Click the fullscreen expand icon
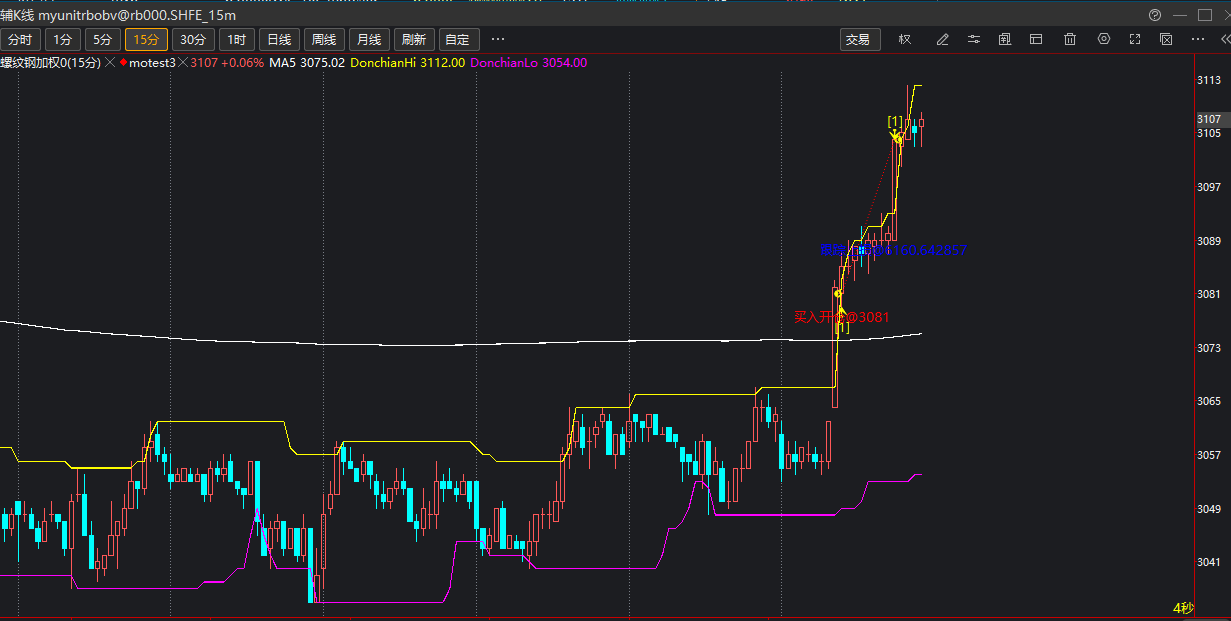 point(1135,39)
